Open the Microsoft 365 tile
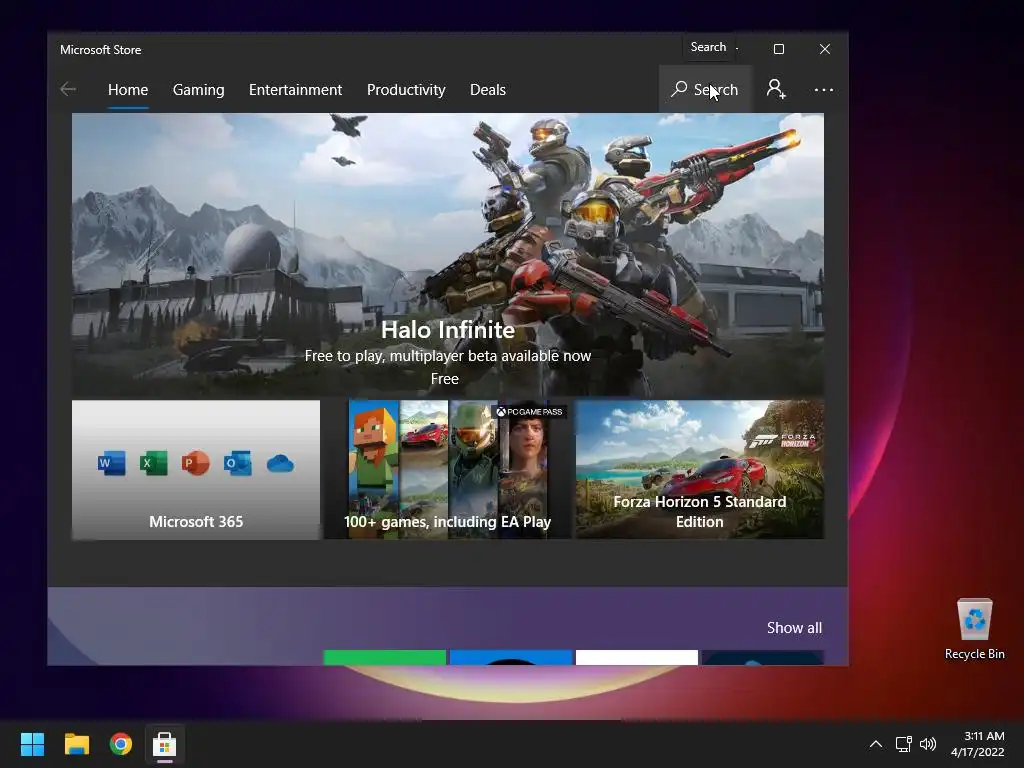Image resolution: width=1024 pixels, height=768 pixels. (196, 470)
